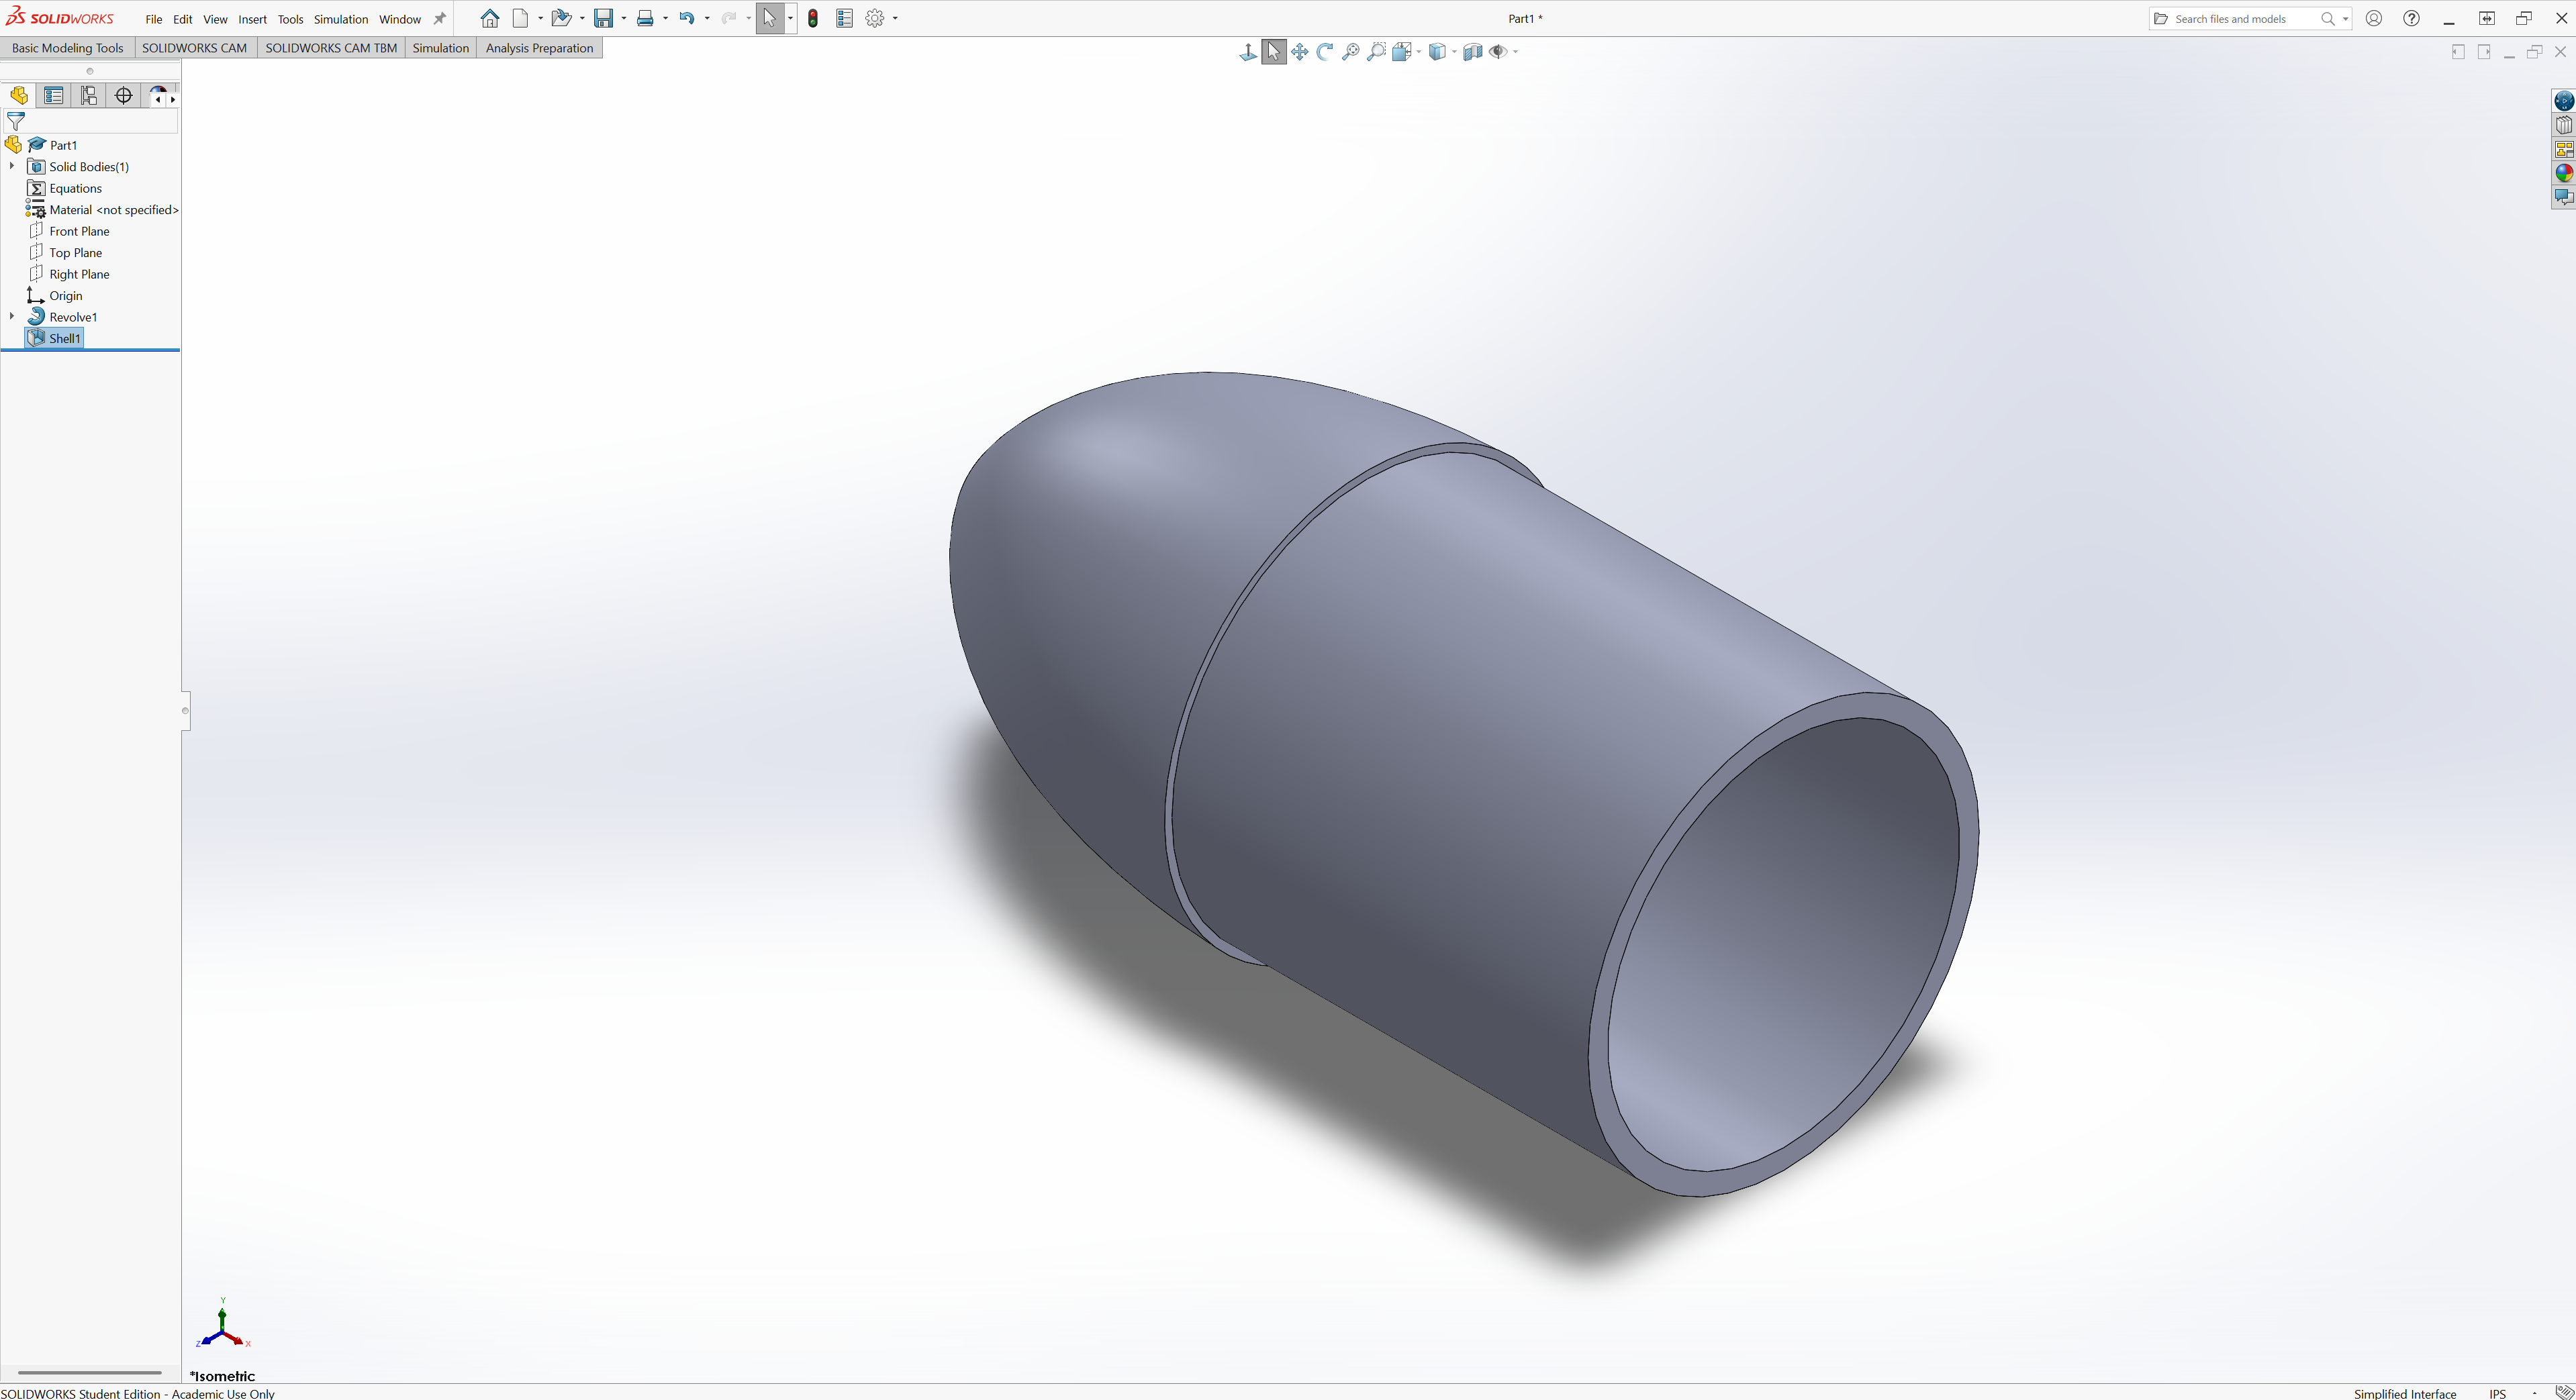2576x1400 pixels.
Task: Open the Home welcome icon
Action: (489, 19)
